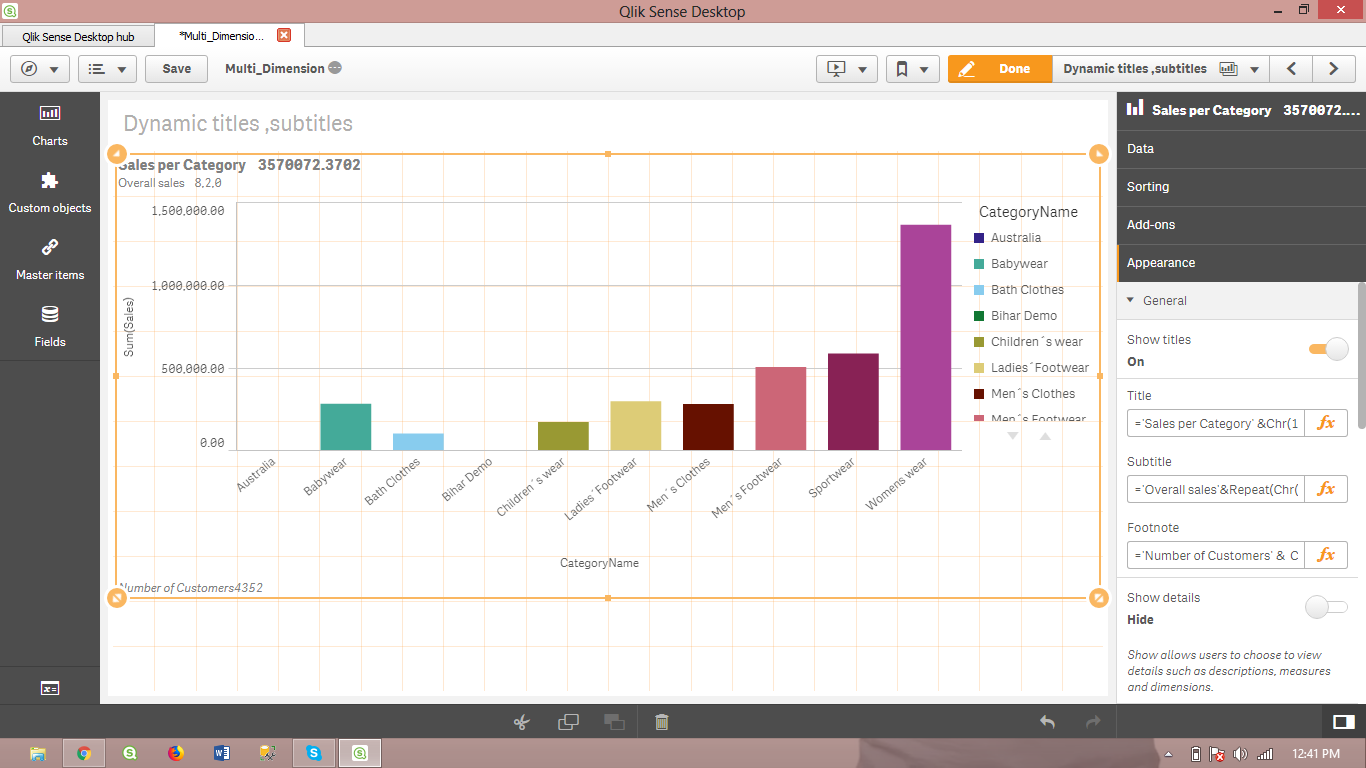The height and width of the screenshot is (768, 1366).
Task: Open expression editor for Title
Action: [1326, 423]
